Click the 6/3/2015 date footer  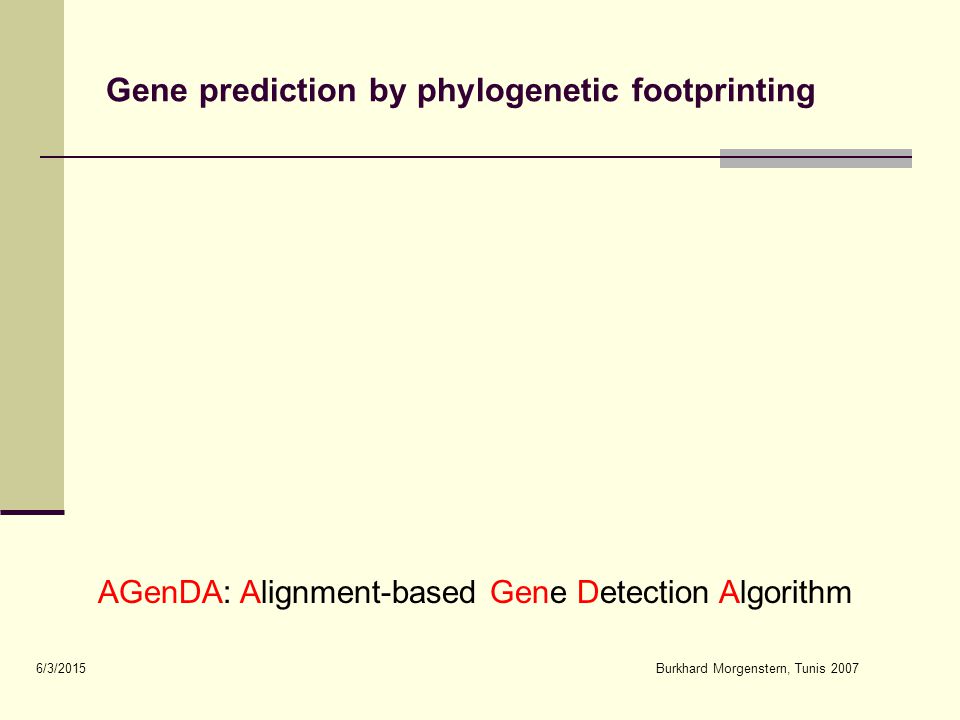point(61,669)
